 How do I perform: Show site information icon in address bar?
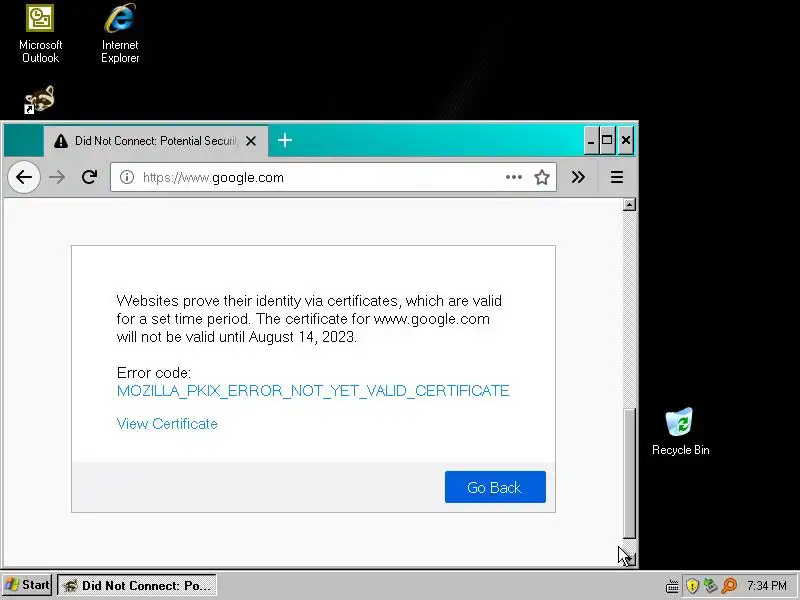pos(127,177)
